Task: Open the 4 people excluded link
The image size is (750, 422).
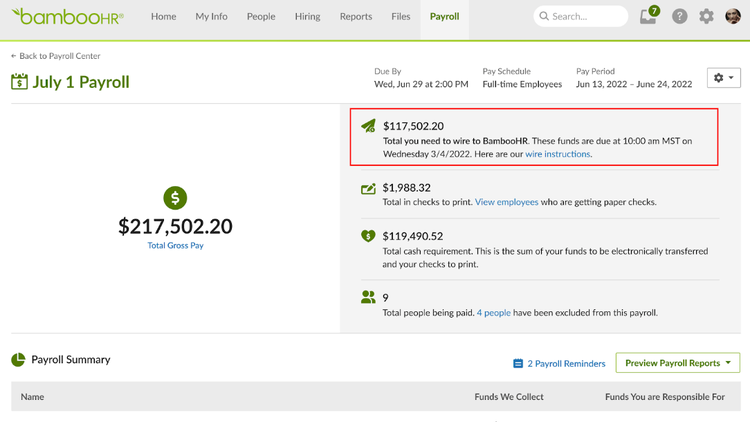Action: pyautogui.click(x=494, y=312)
